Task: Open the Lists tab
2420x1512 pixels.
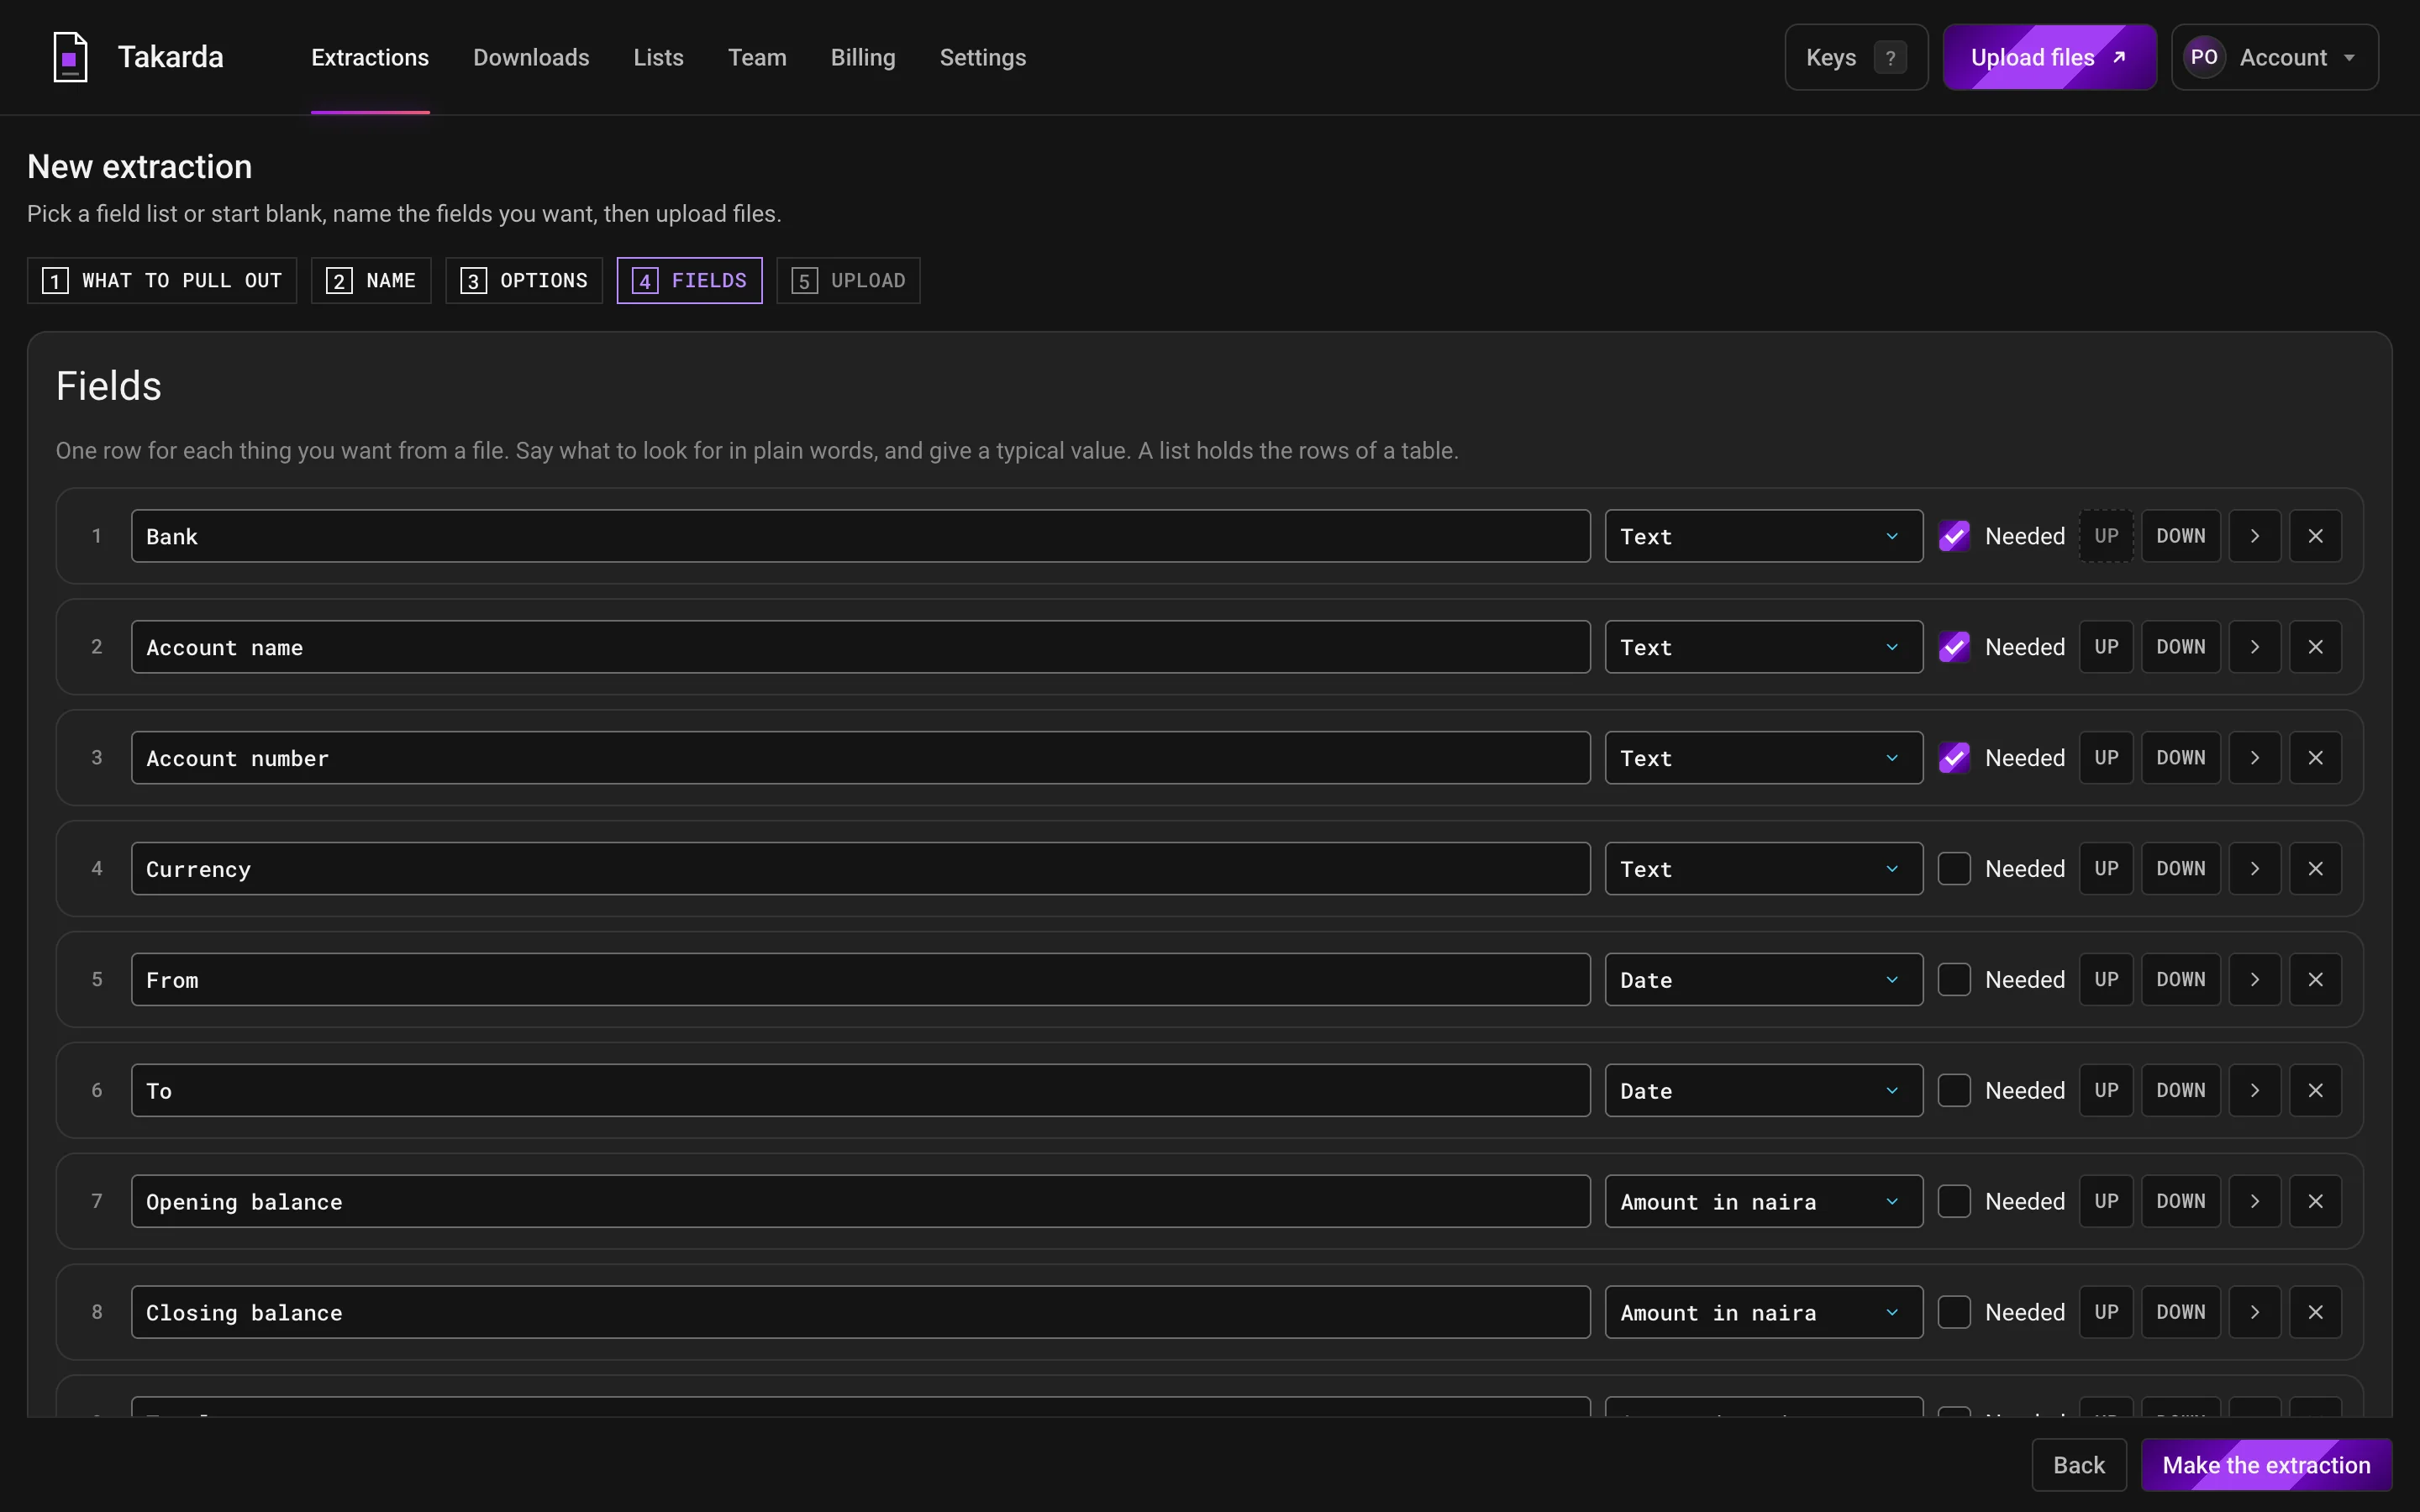Action: click(x=658, y=57)
